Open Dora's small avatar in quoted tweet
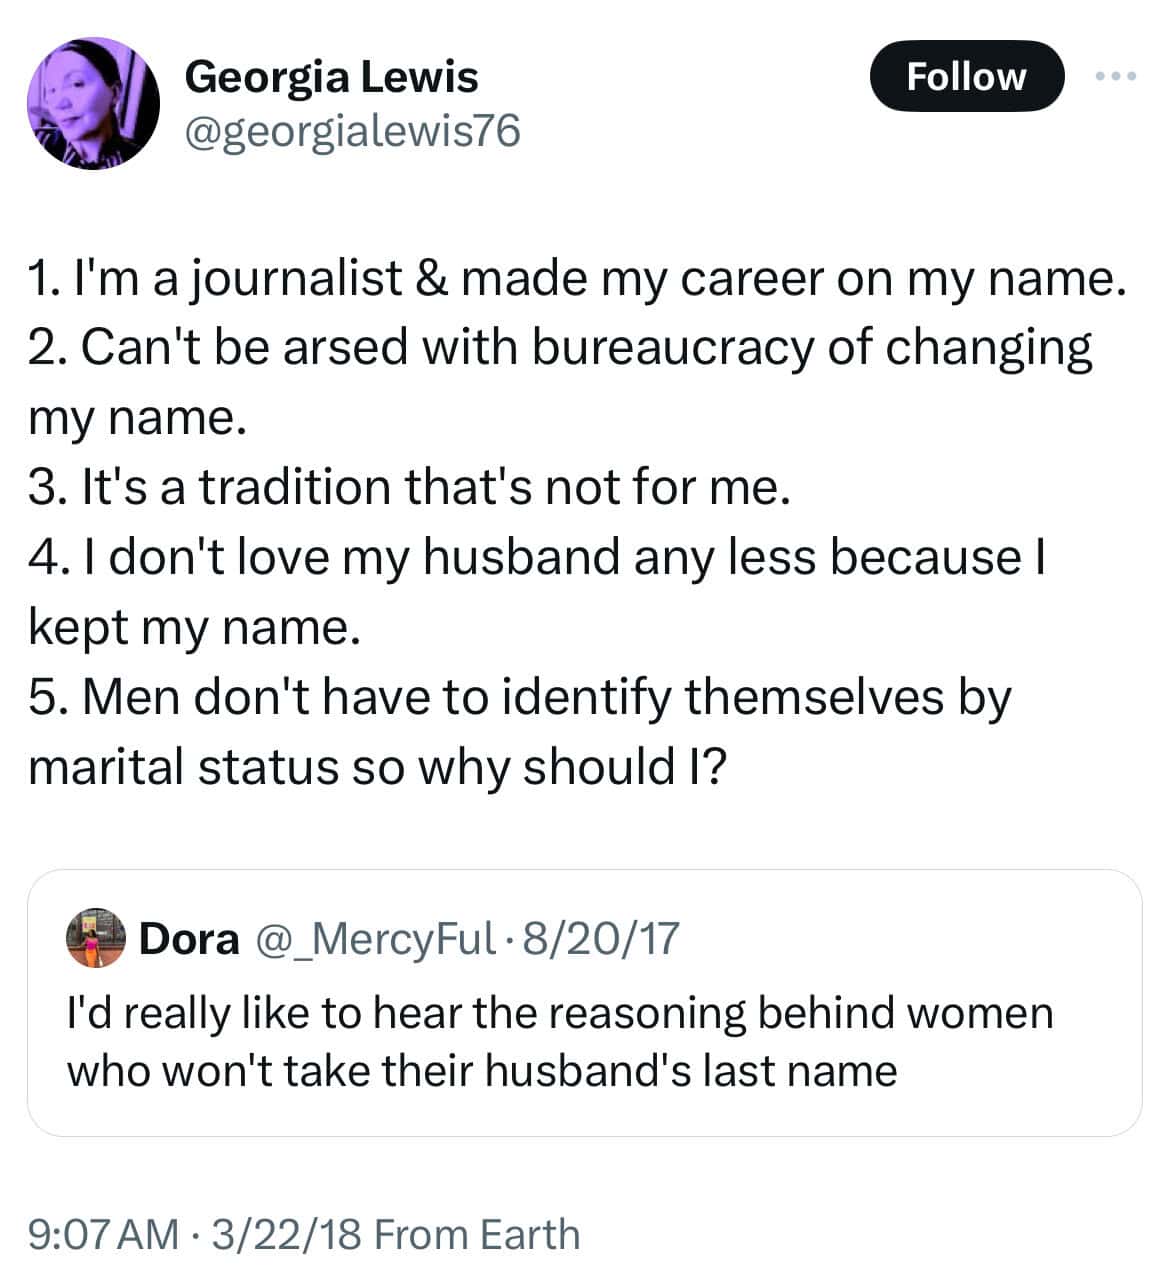 [96, 938]
